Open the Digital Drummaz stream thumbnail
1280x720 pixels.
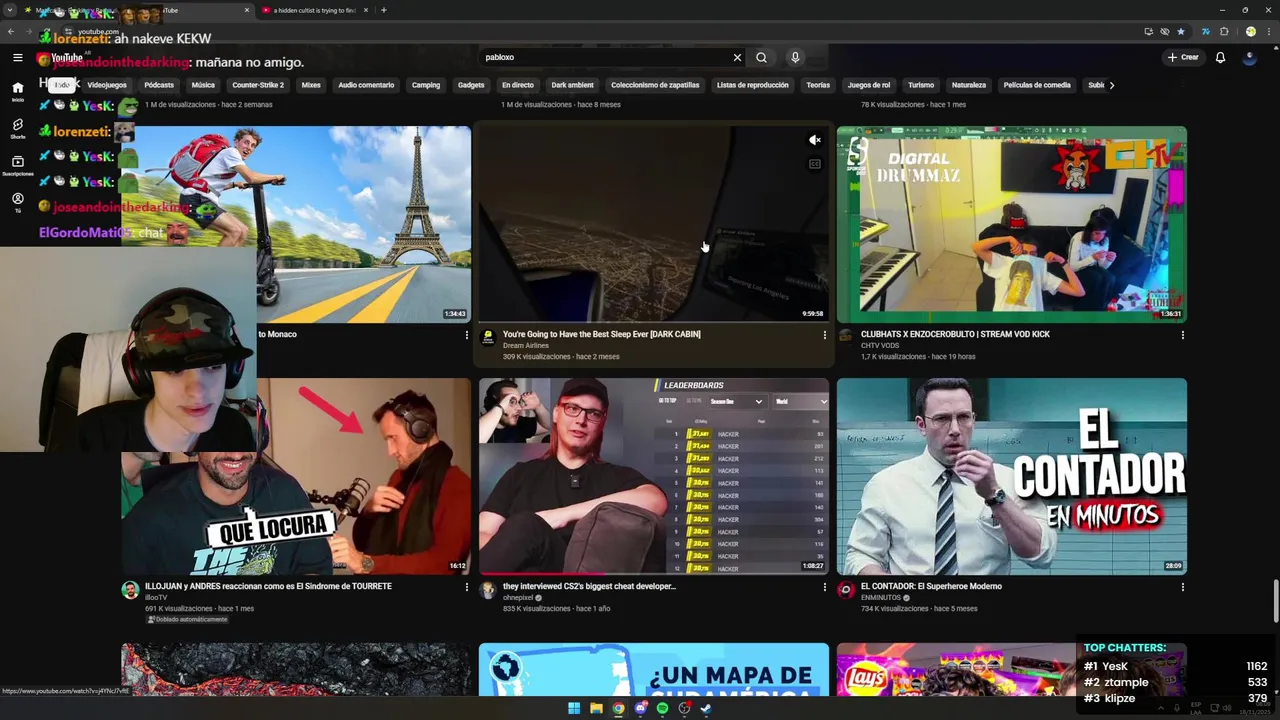1012,224
